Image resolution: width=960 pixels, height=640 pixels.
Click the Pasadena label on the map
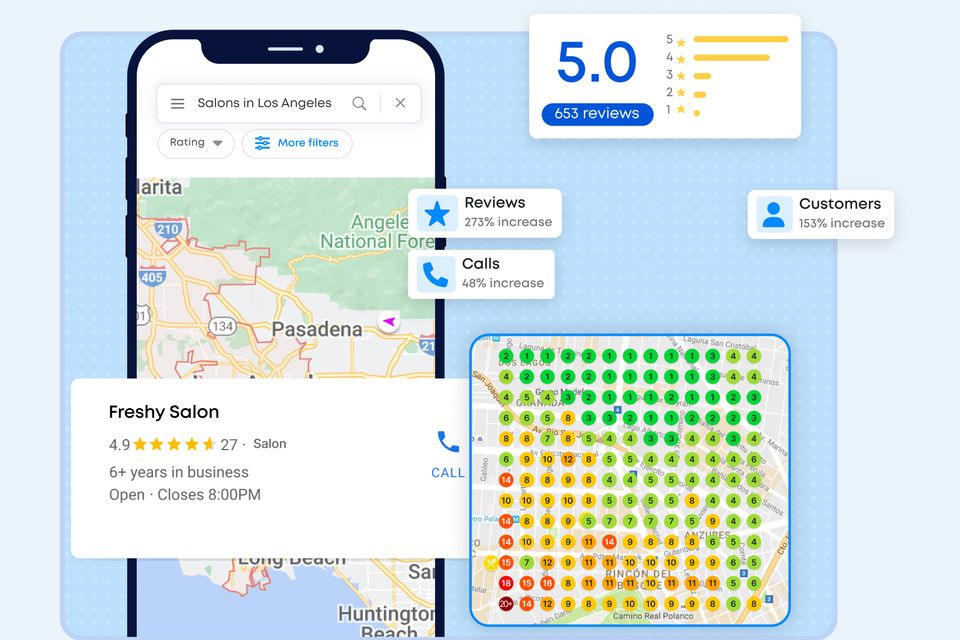(x=317, y=329)
